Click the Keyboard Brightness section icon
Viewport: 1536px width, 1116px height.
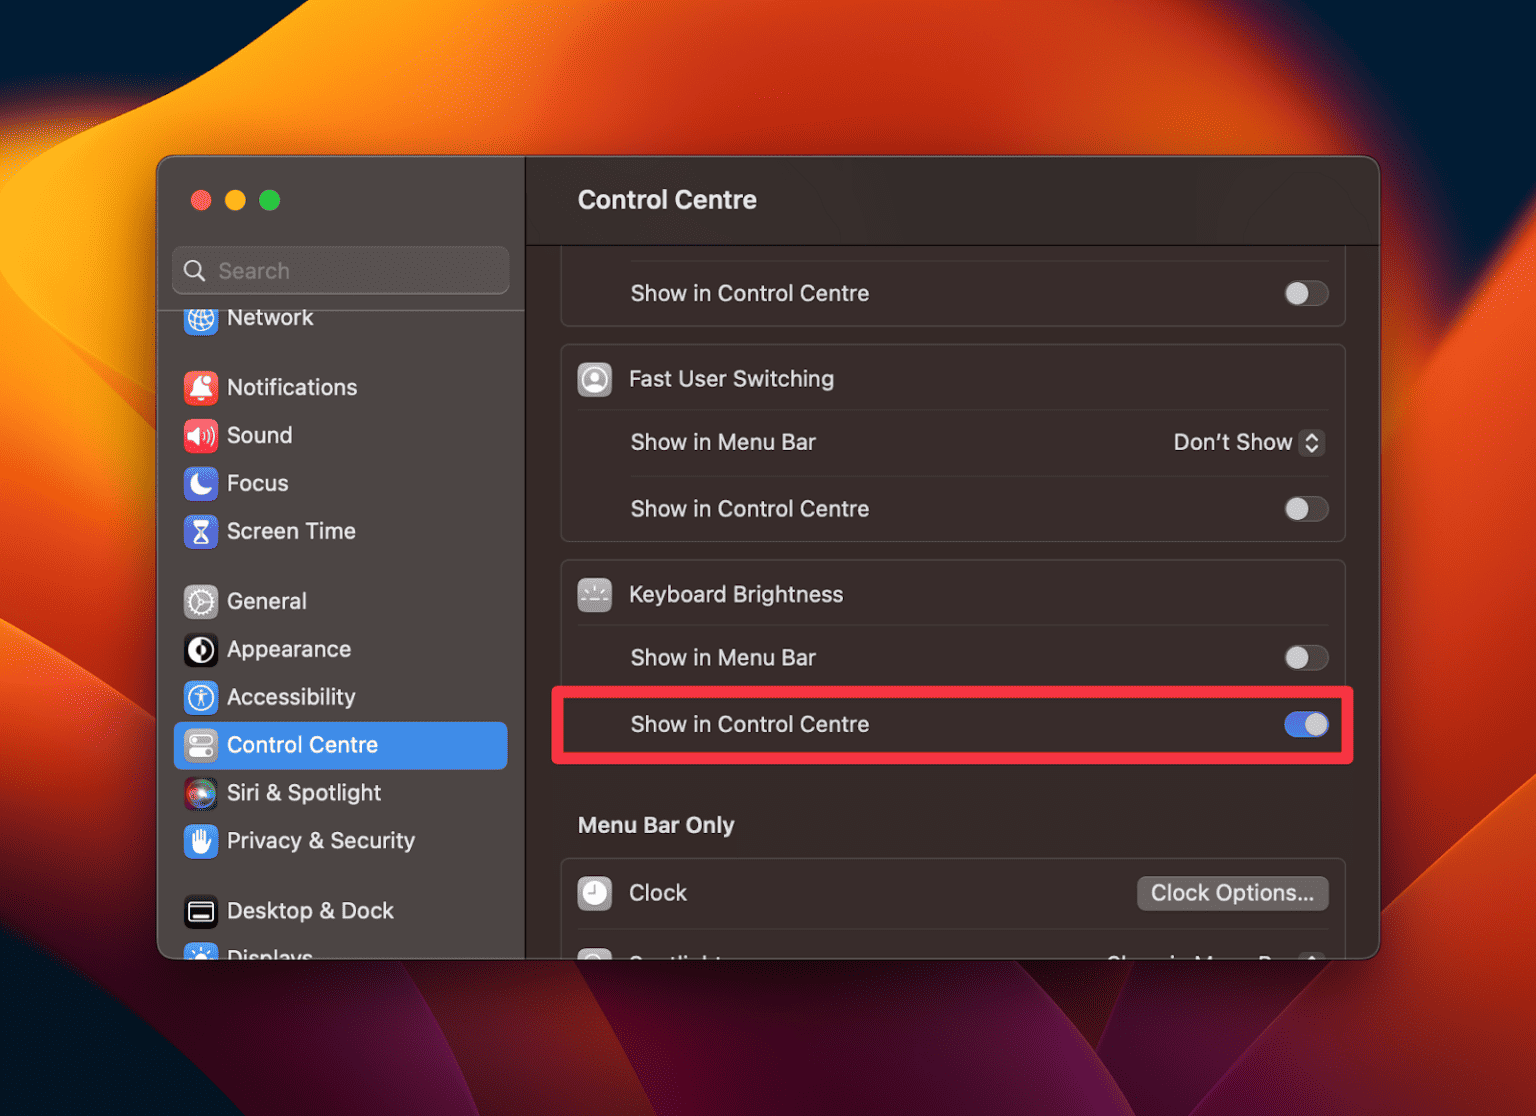click(x=595, y=594)
